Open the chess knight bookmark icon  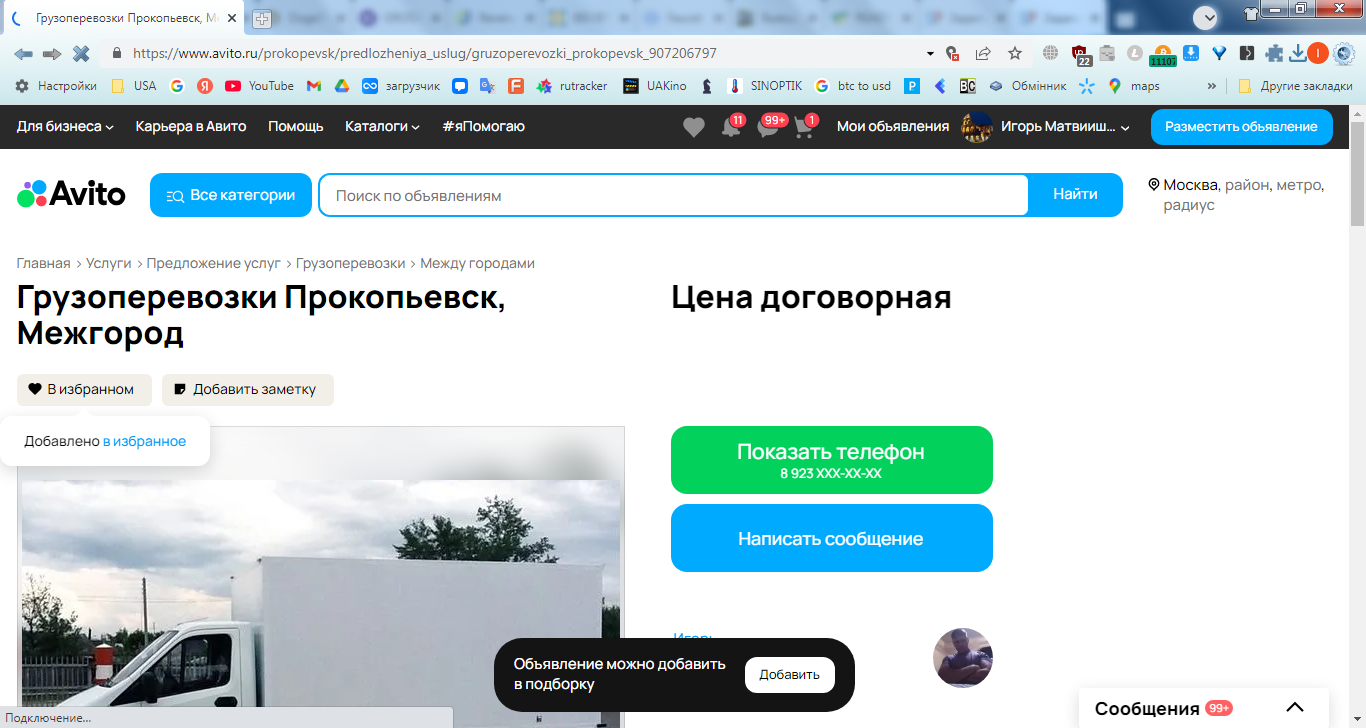pos(707,86)
